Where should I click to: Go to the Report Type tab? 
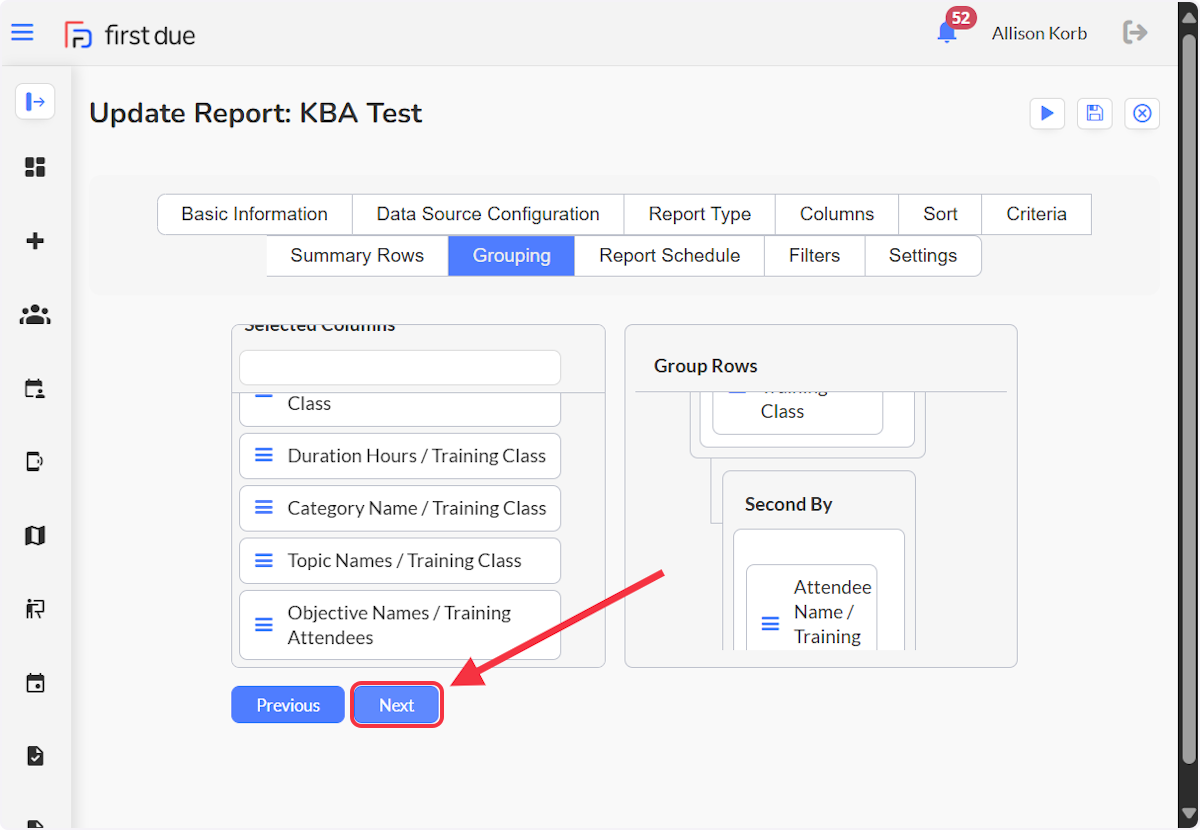(x=700, y=214)
